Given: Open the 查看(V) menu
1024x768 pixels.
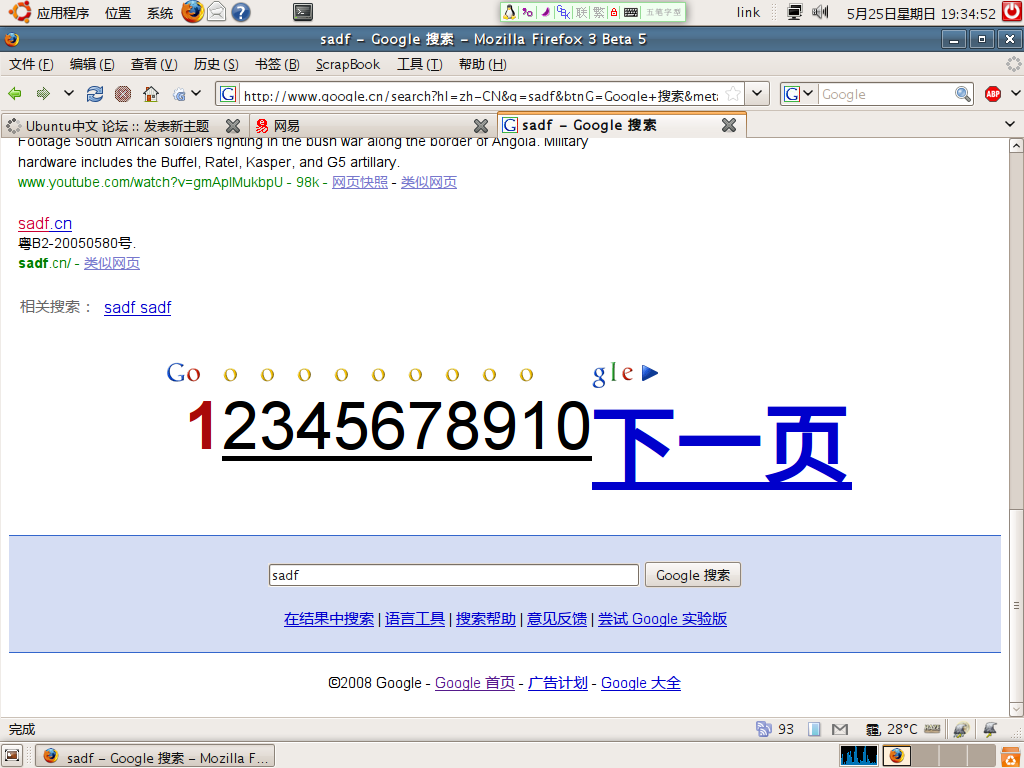Looking at the screenshot, I should coord(154,64).
